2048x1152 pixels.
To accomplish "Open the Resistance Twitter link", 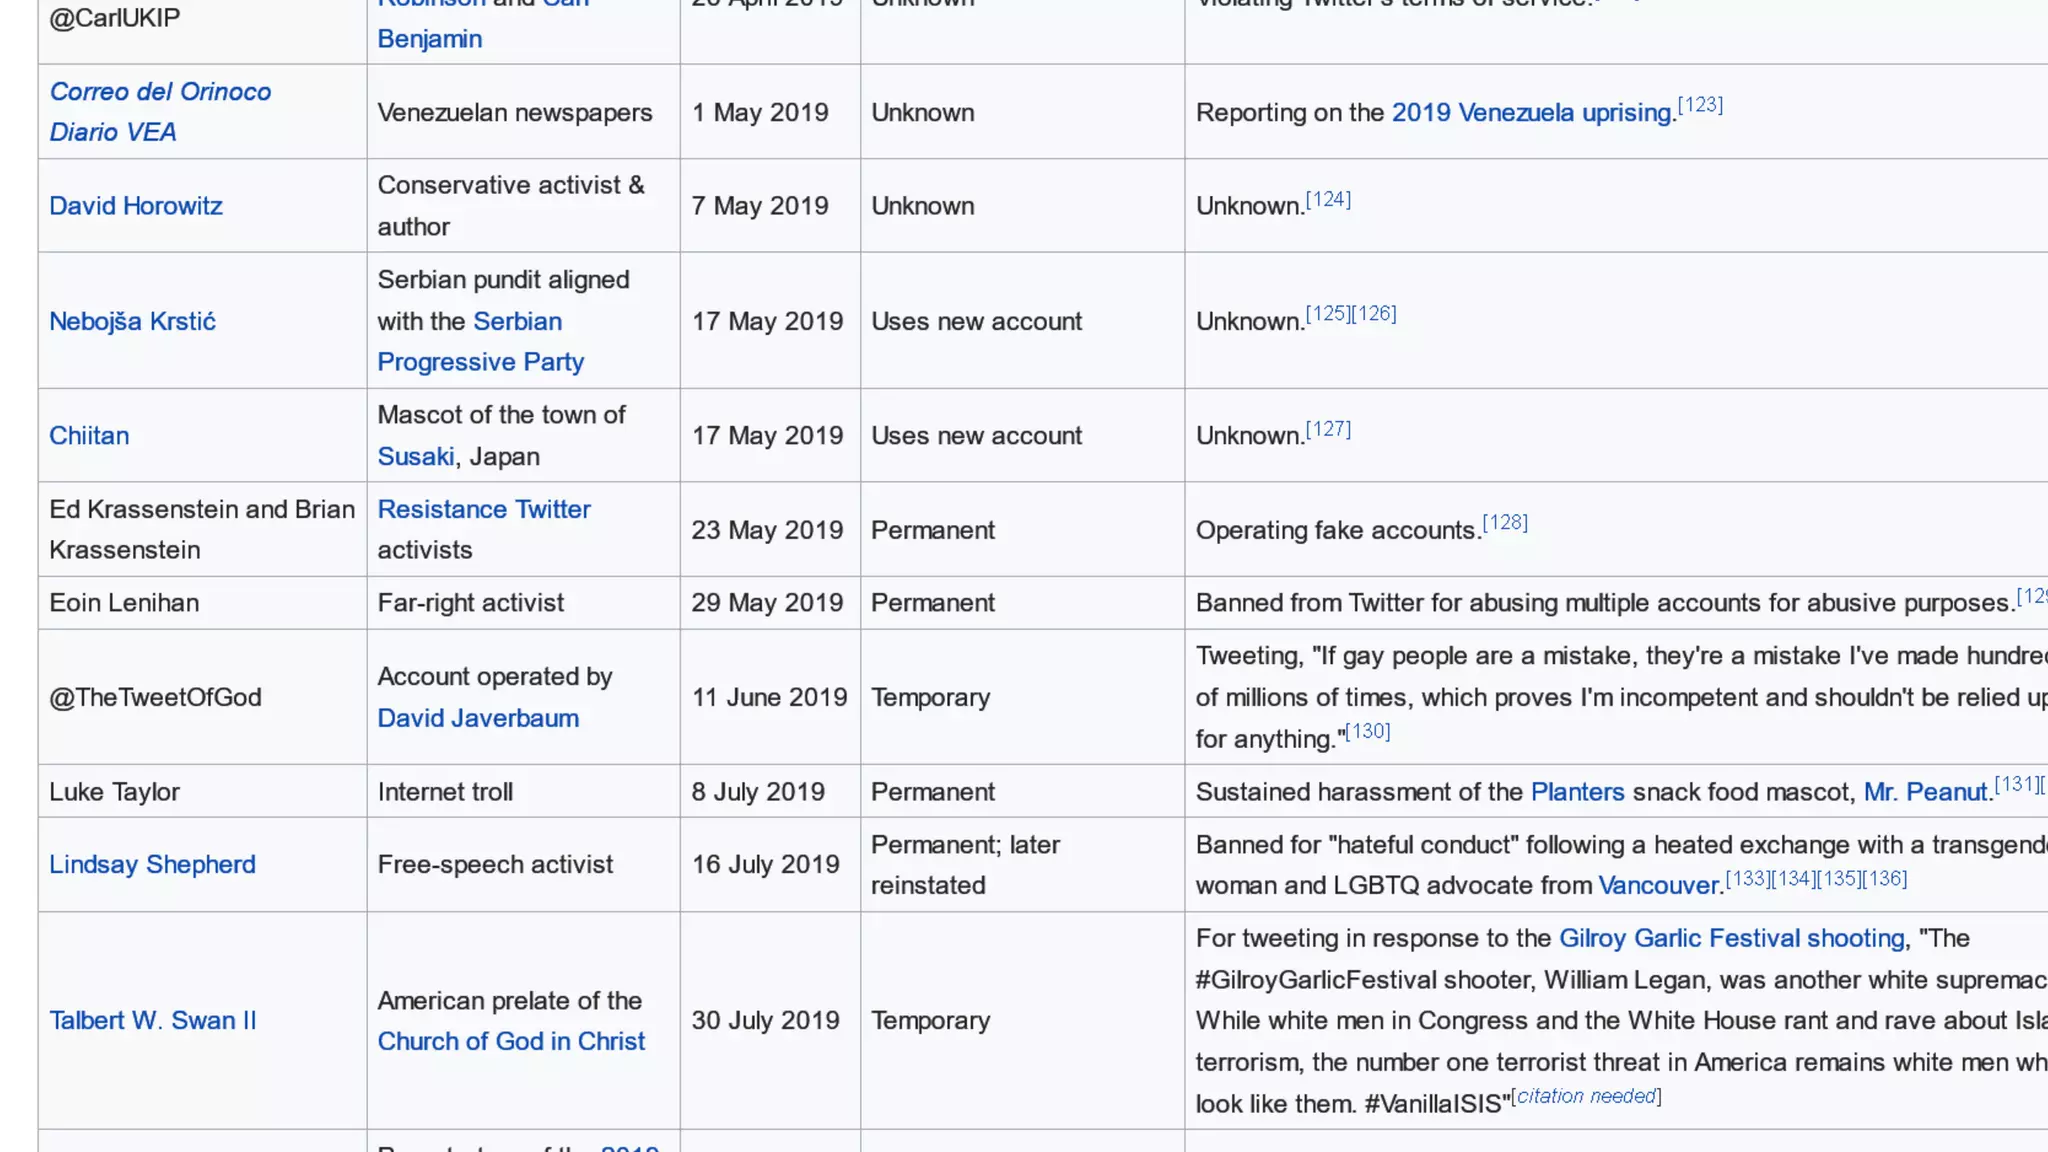I will (484, 510).
